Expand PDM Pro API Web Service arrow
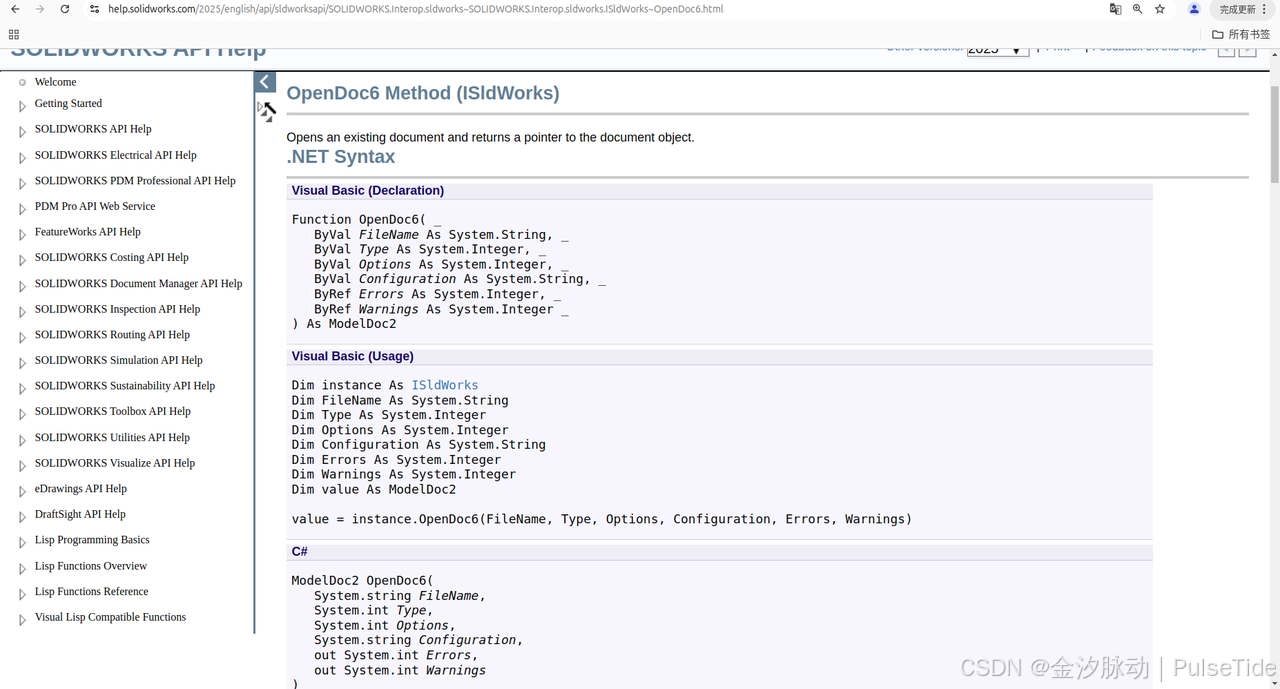This screenshot has height=689, width=1280. (x=22, y=208)
